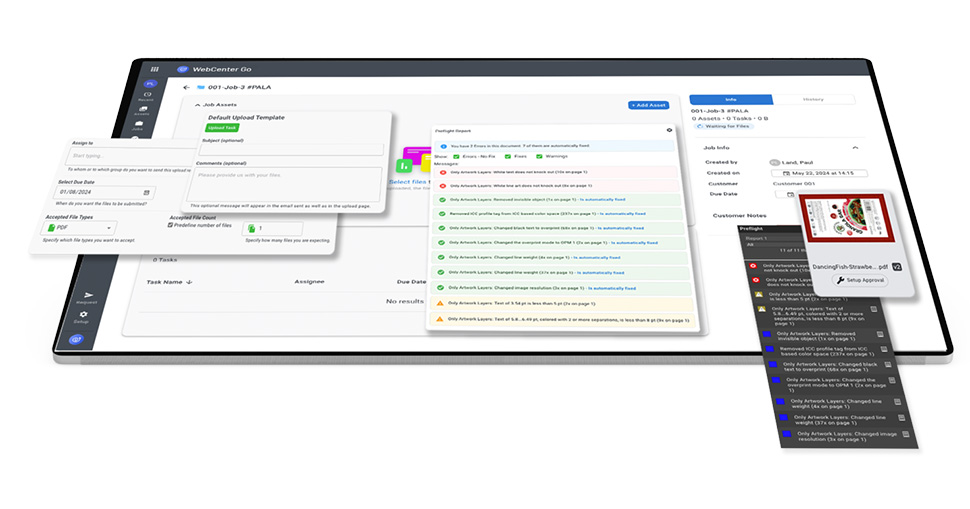Viewport: 970px width, 509px height.
Task: Open Jobs in the left sidebar
Action: coord(142,128)
